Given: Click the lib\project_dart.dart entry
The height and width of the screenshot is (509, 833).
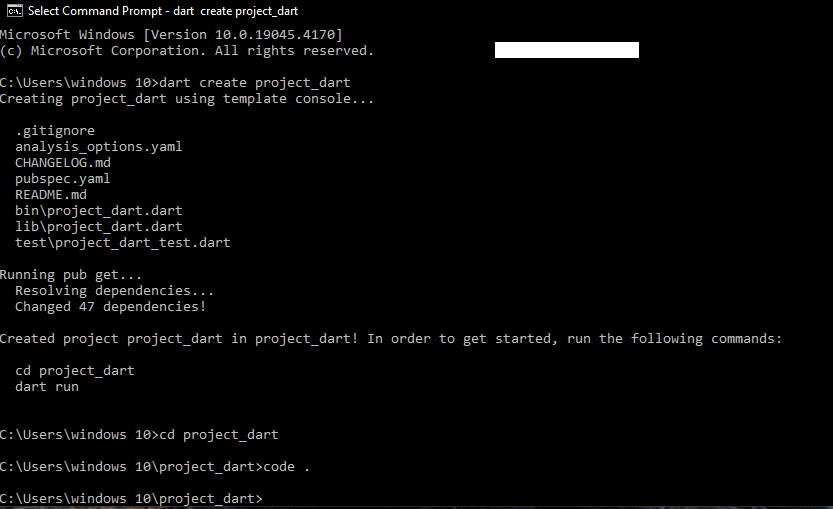Looking at the screenshot, I should [98, 226].
